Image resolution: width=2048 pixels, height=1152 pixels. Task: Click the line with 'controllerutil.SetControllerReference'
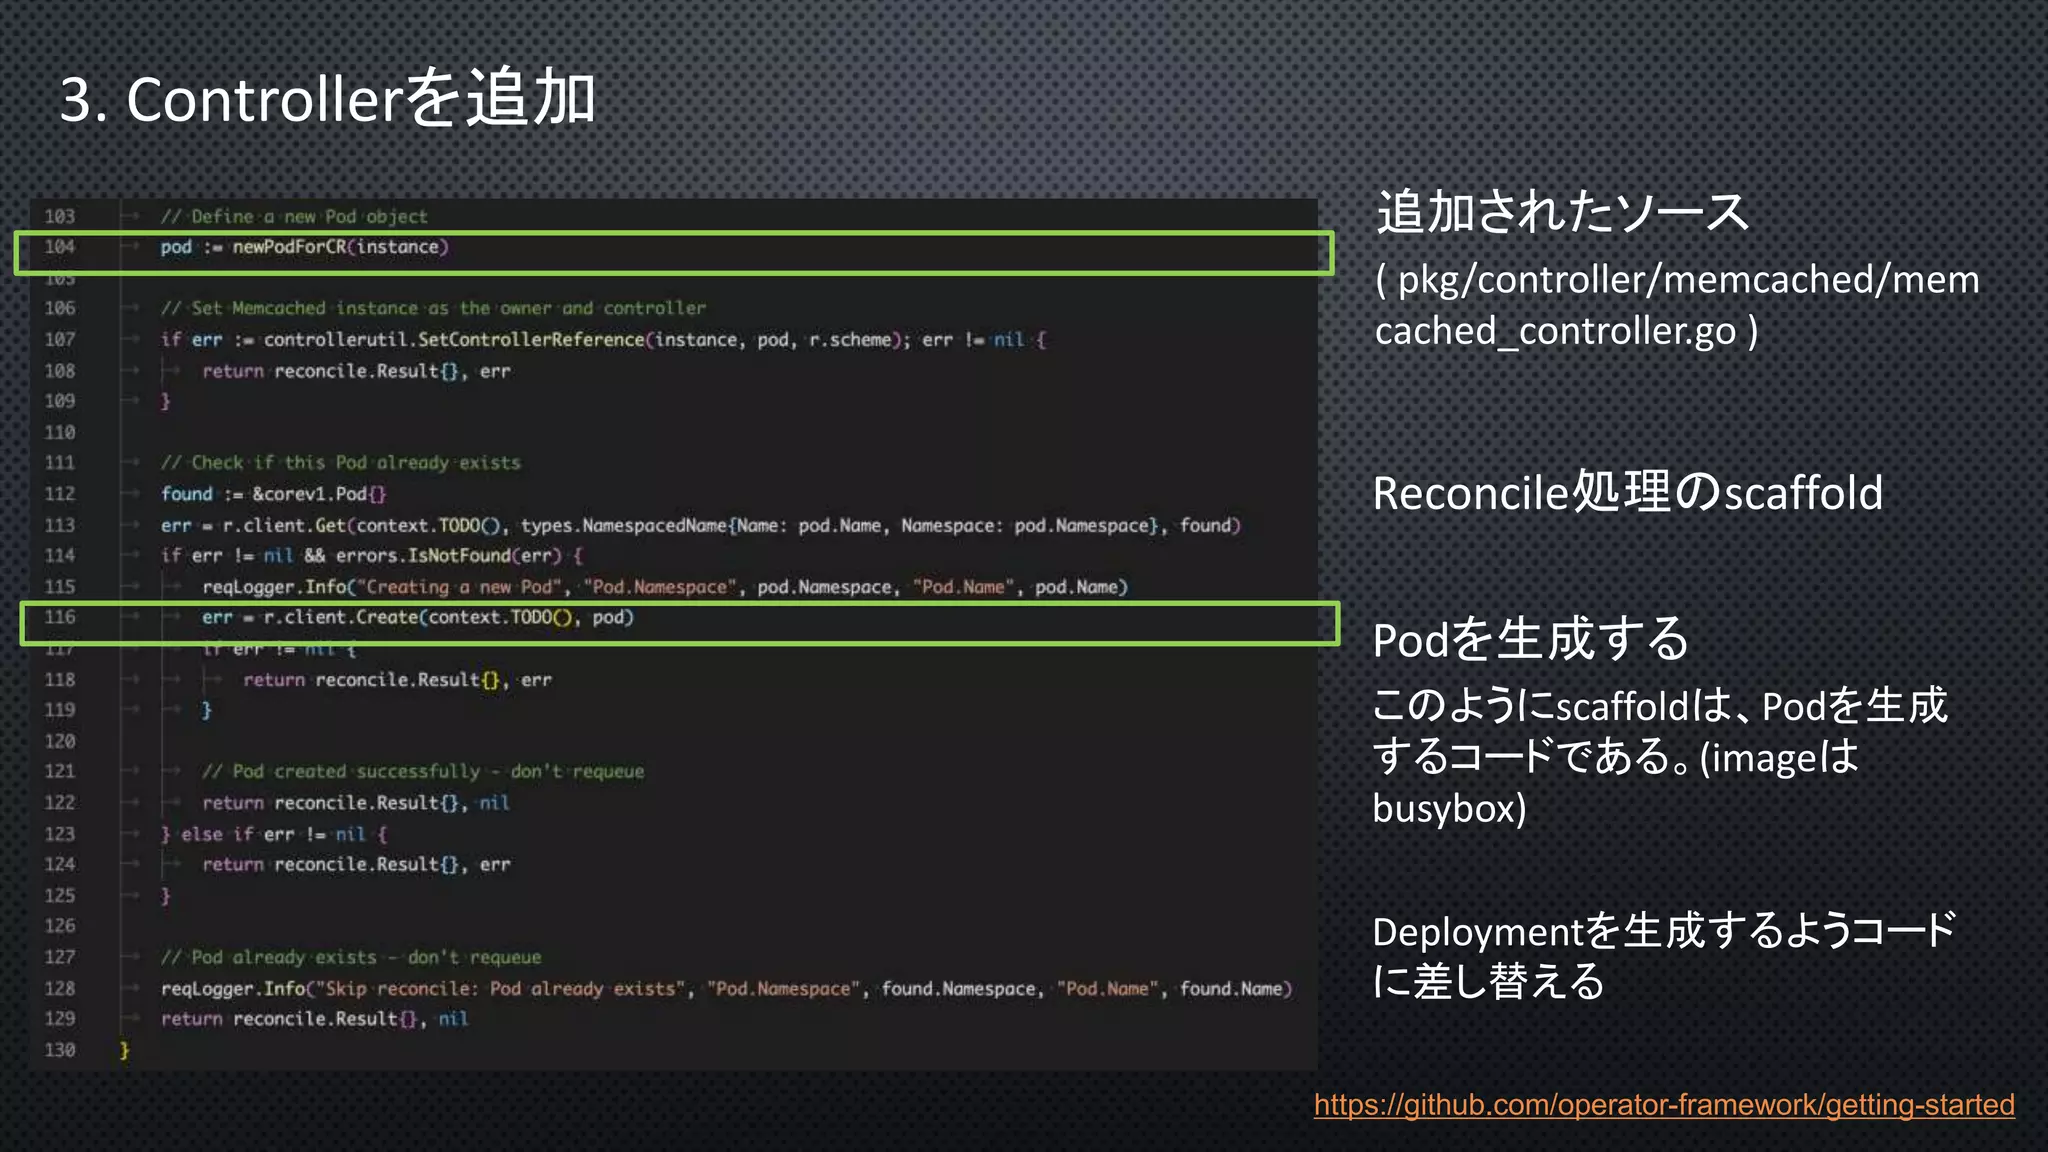(603, 340)
